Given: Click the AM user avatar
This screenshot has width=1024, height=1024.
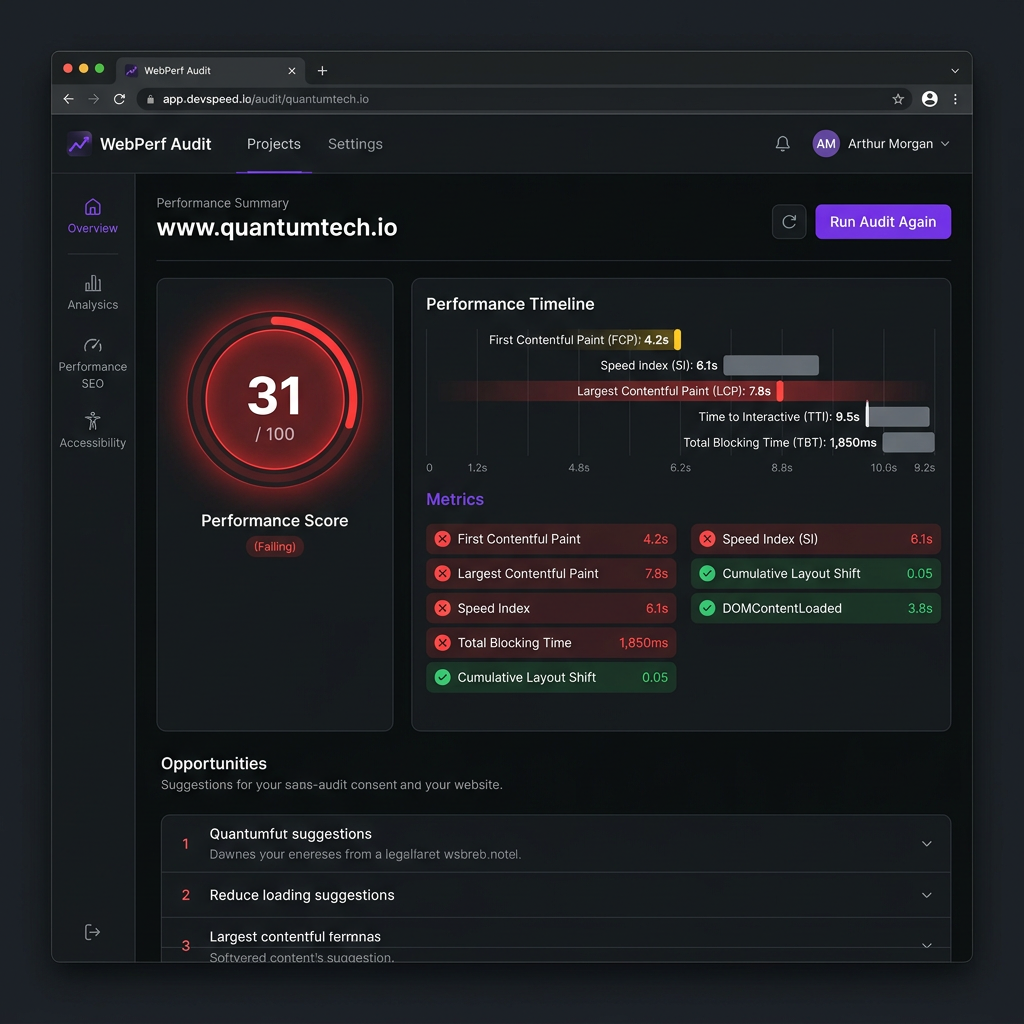Looking at the screenshot, I should coord(825,144).
